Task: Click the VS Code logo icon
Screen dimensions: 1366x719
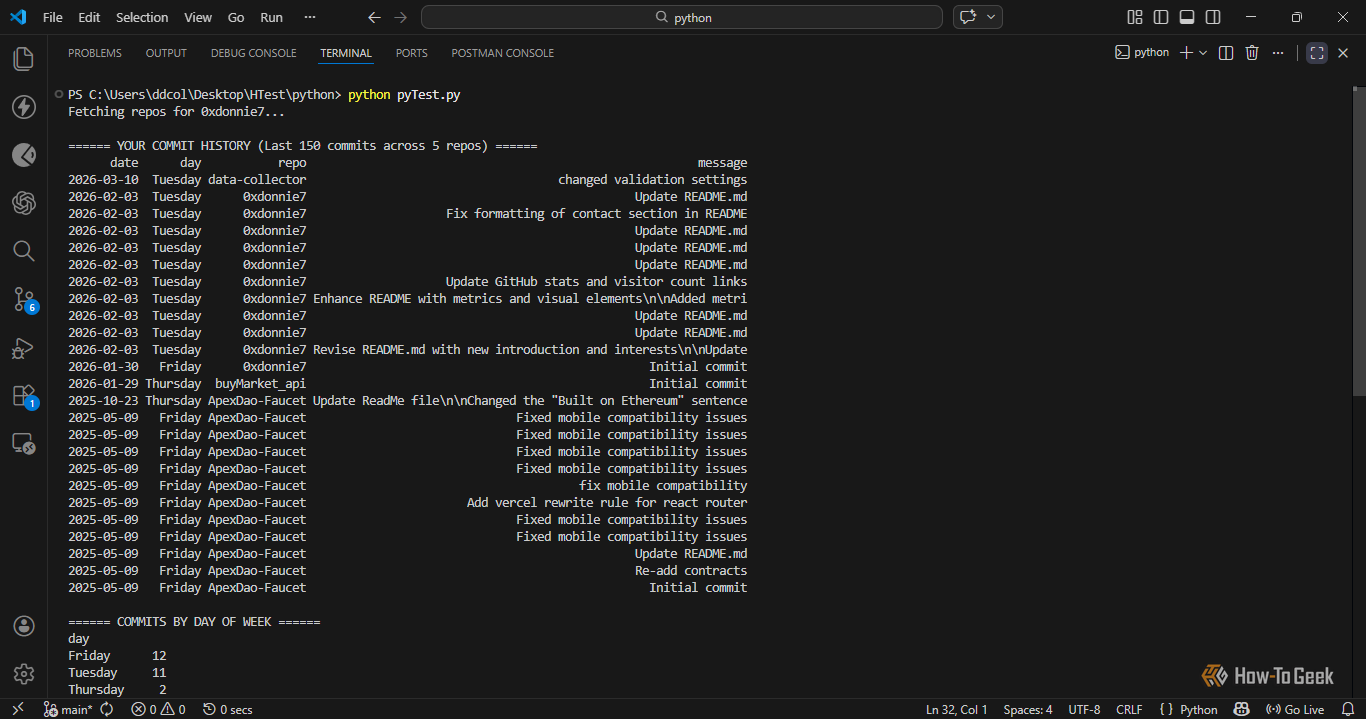Action: point(17,17)
